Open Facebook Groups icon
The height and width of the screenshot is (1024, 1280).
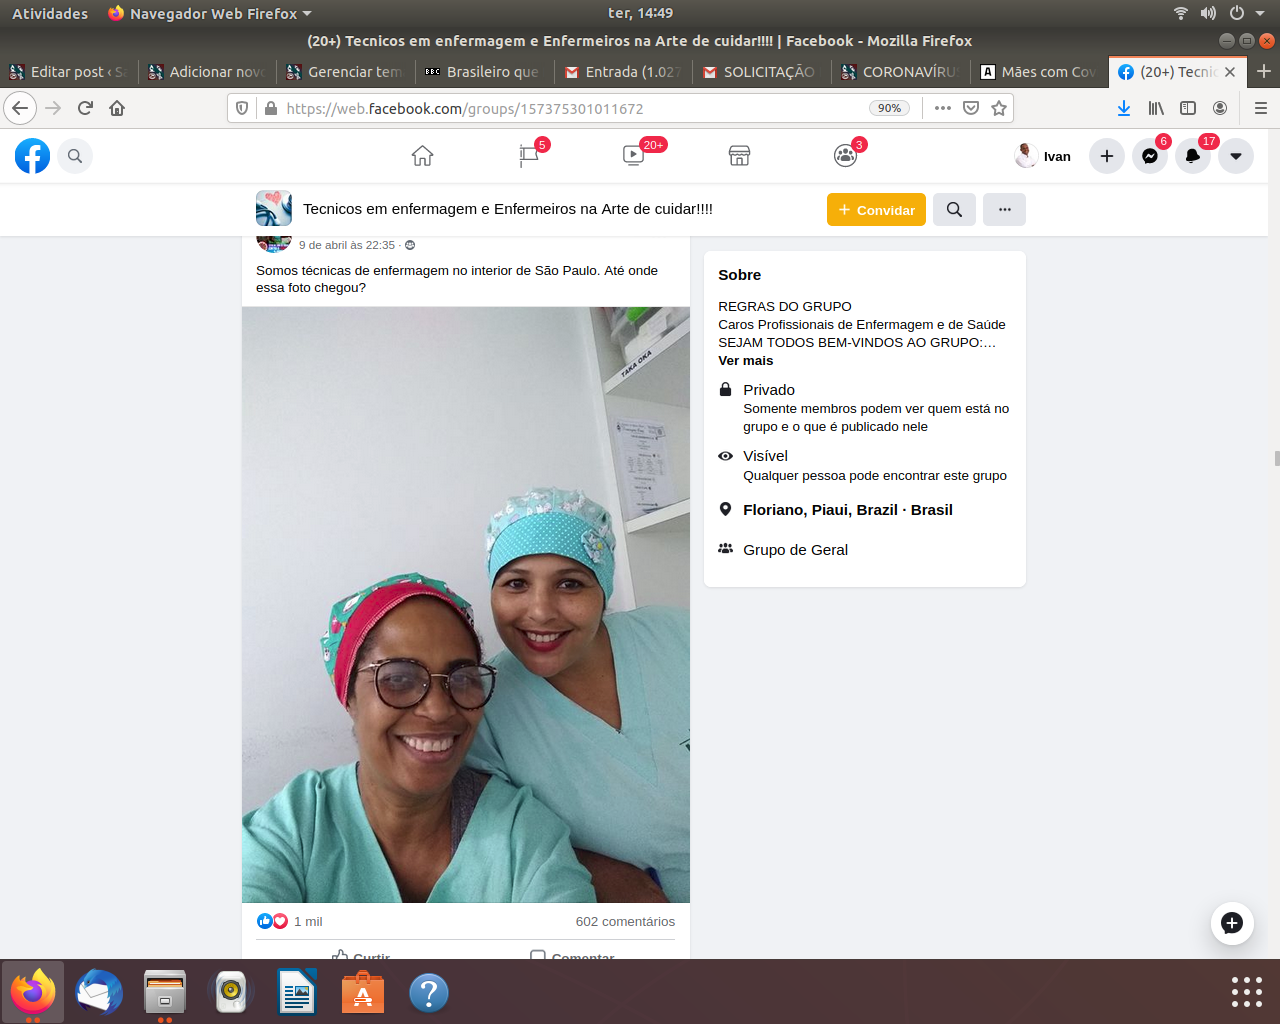[x=845, y=156]
